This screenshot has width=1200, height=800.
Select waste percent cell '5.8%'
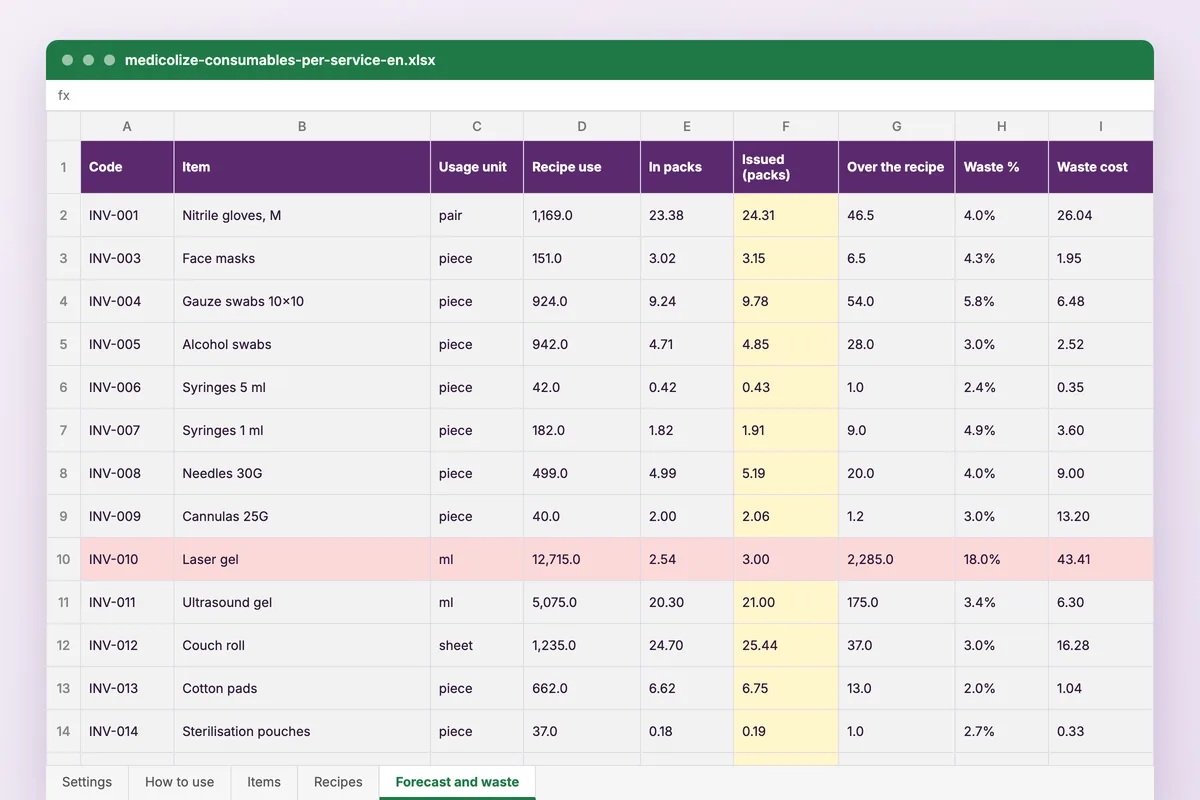click(x=1002, y=301)
